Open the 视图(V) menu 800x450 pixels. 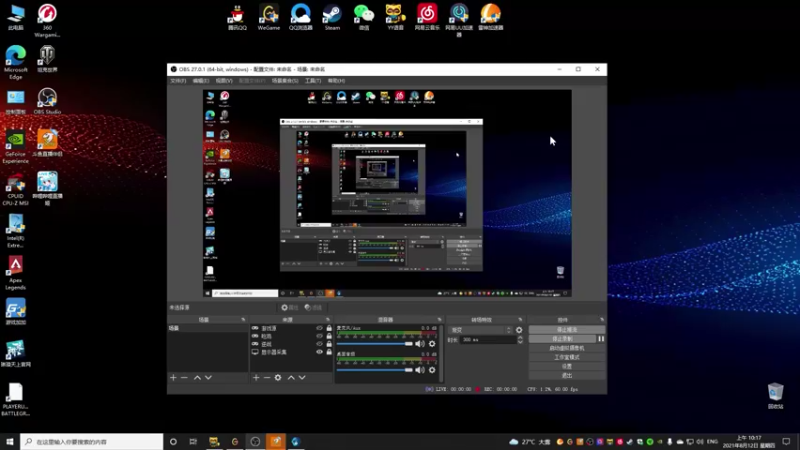(223, 81)
